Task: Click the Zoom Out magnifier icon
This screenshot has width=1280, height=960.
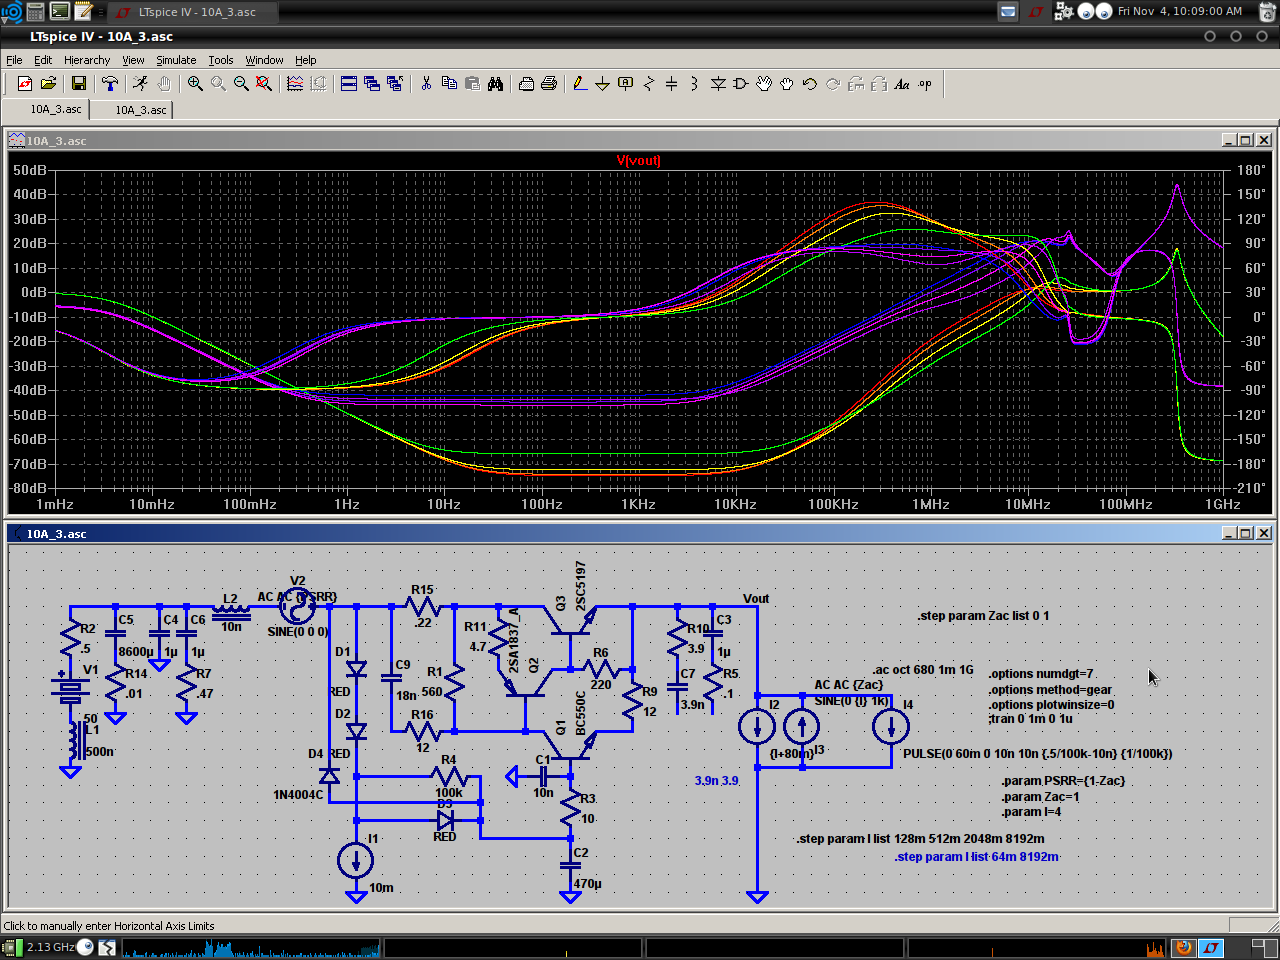Action: click(241, 84)
